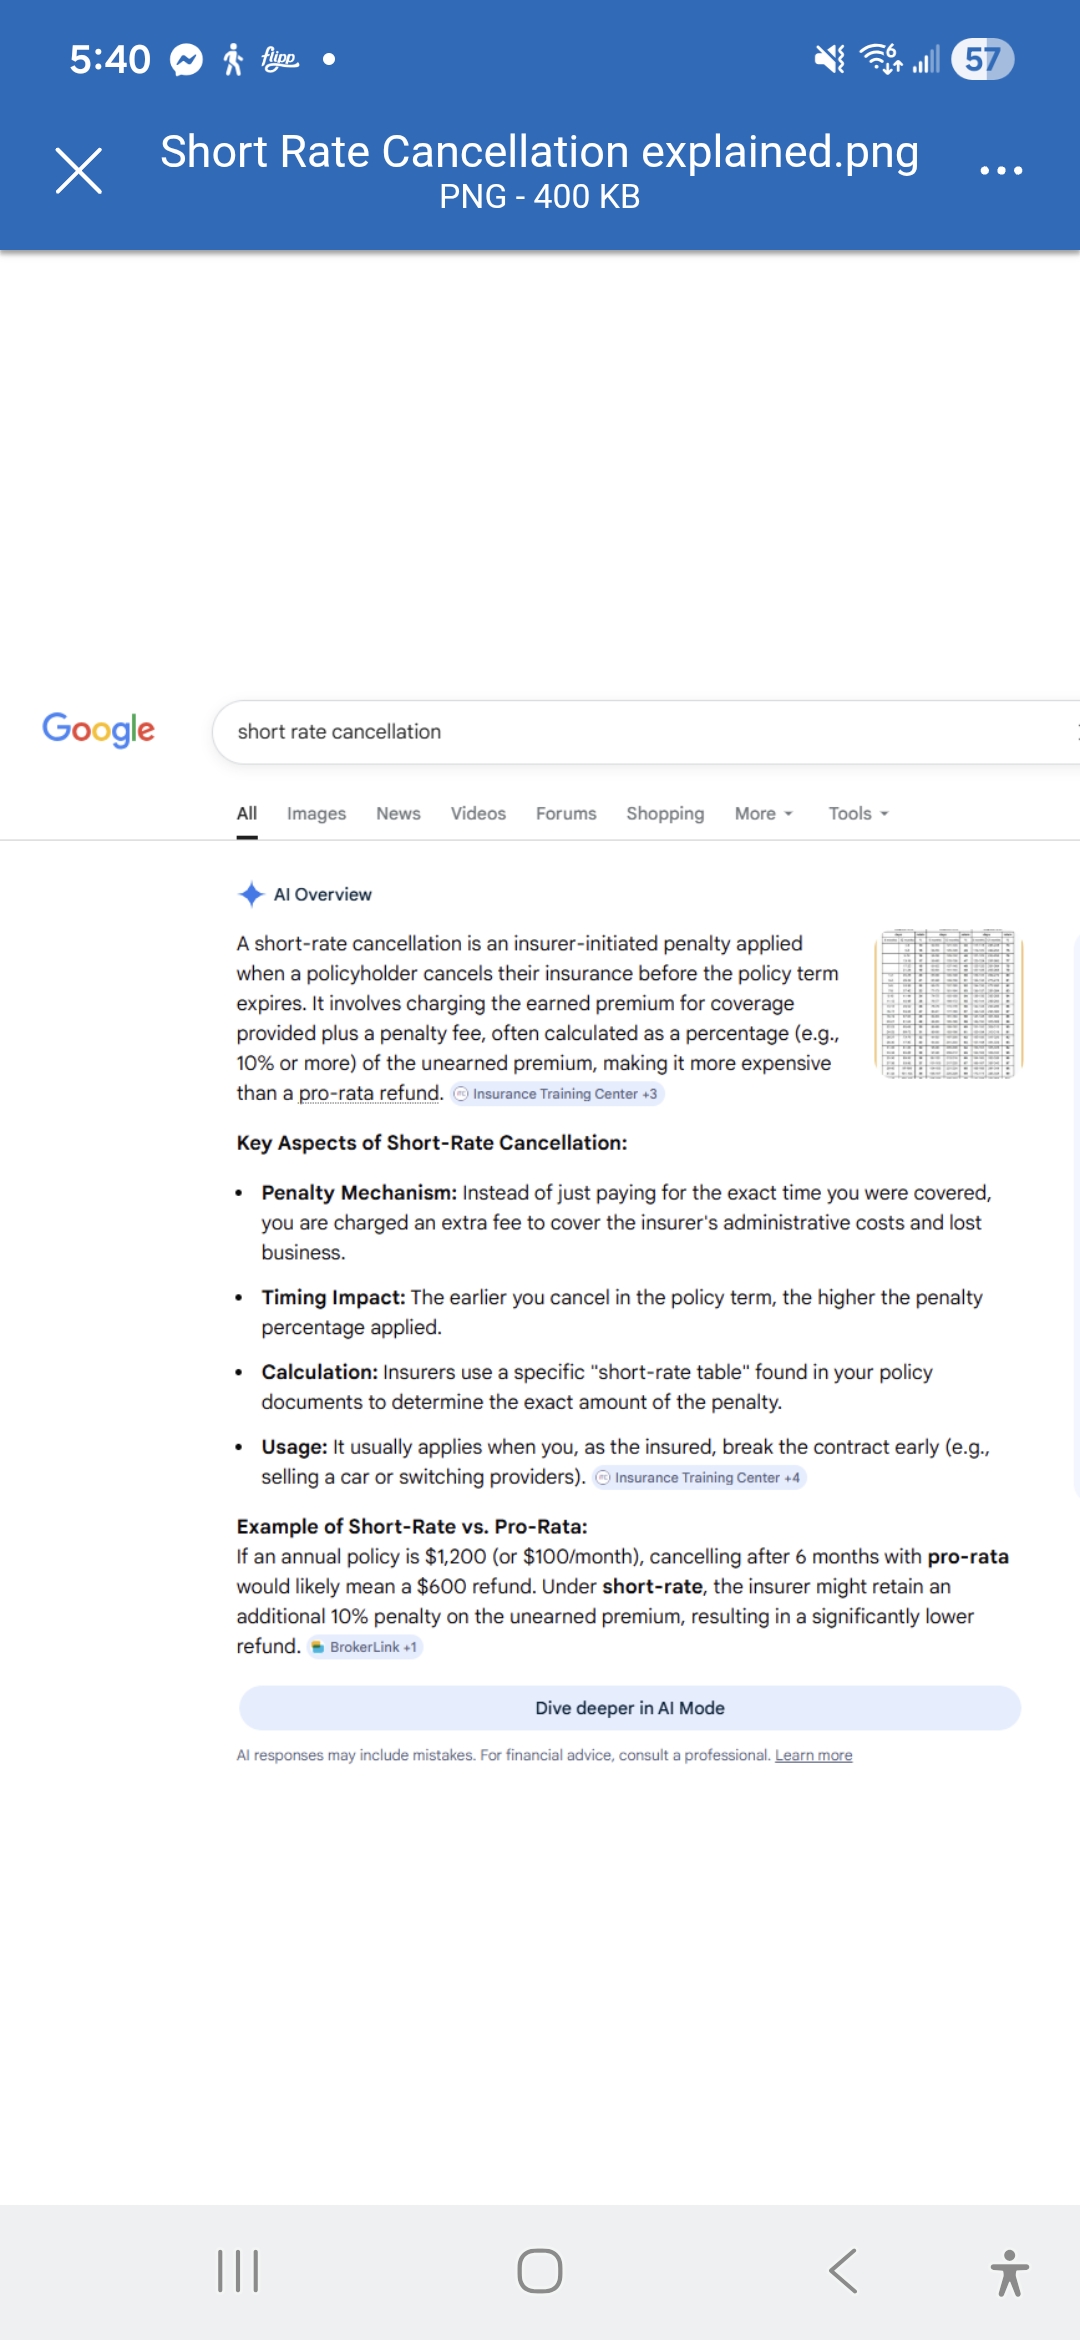Expand the More search filters dropdown
This screenshot has height=2340, width=1080.
point(763,814)
